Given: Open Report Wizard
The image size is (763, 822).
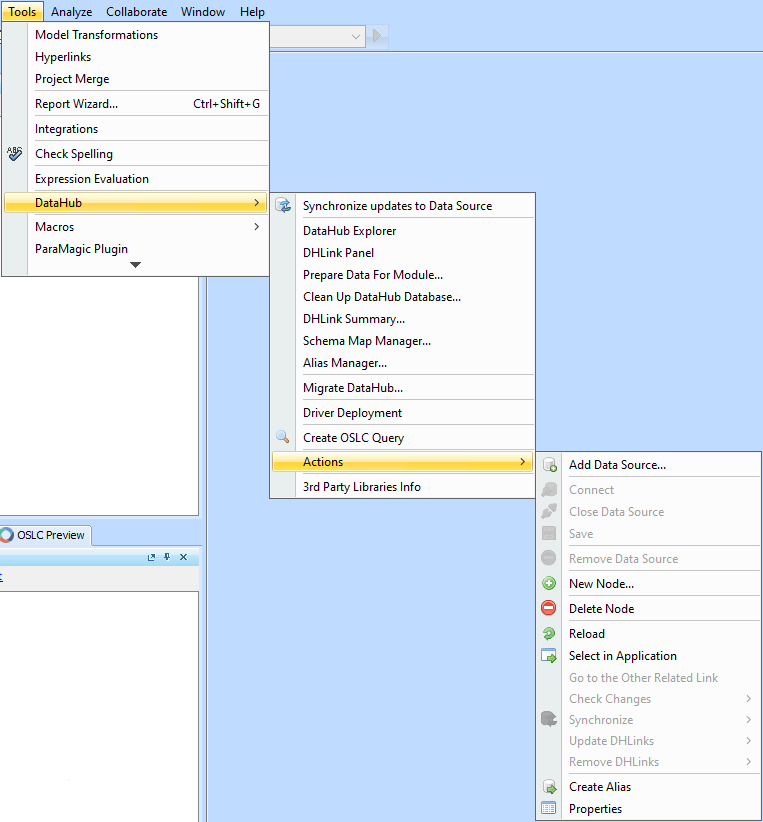Looking at the screenshot, I should pos(136,104).
